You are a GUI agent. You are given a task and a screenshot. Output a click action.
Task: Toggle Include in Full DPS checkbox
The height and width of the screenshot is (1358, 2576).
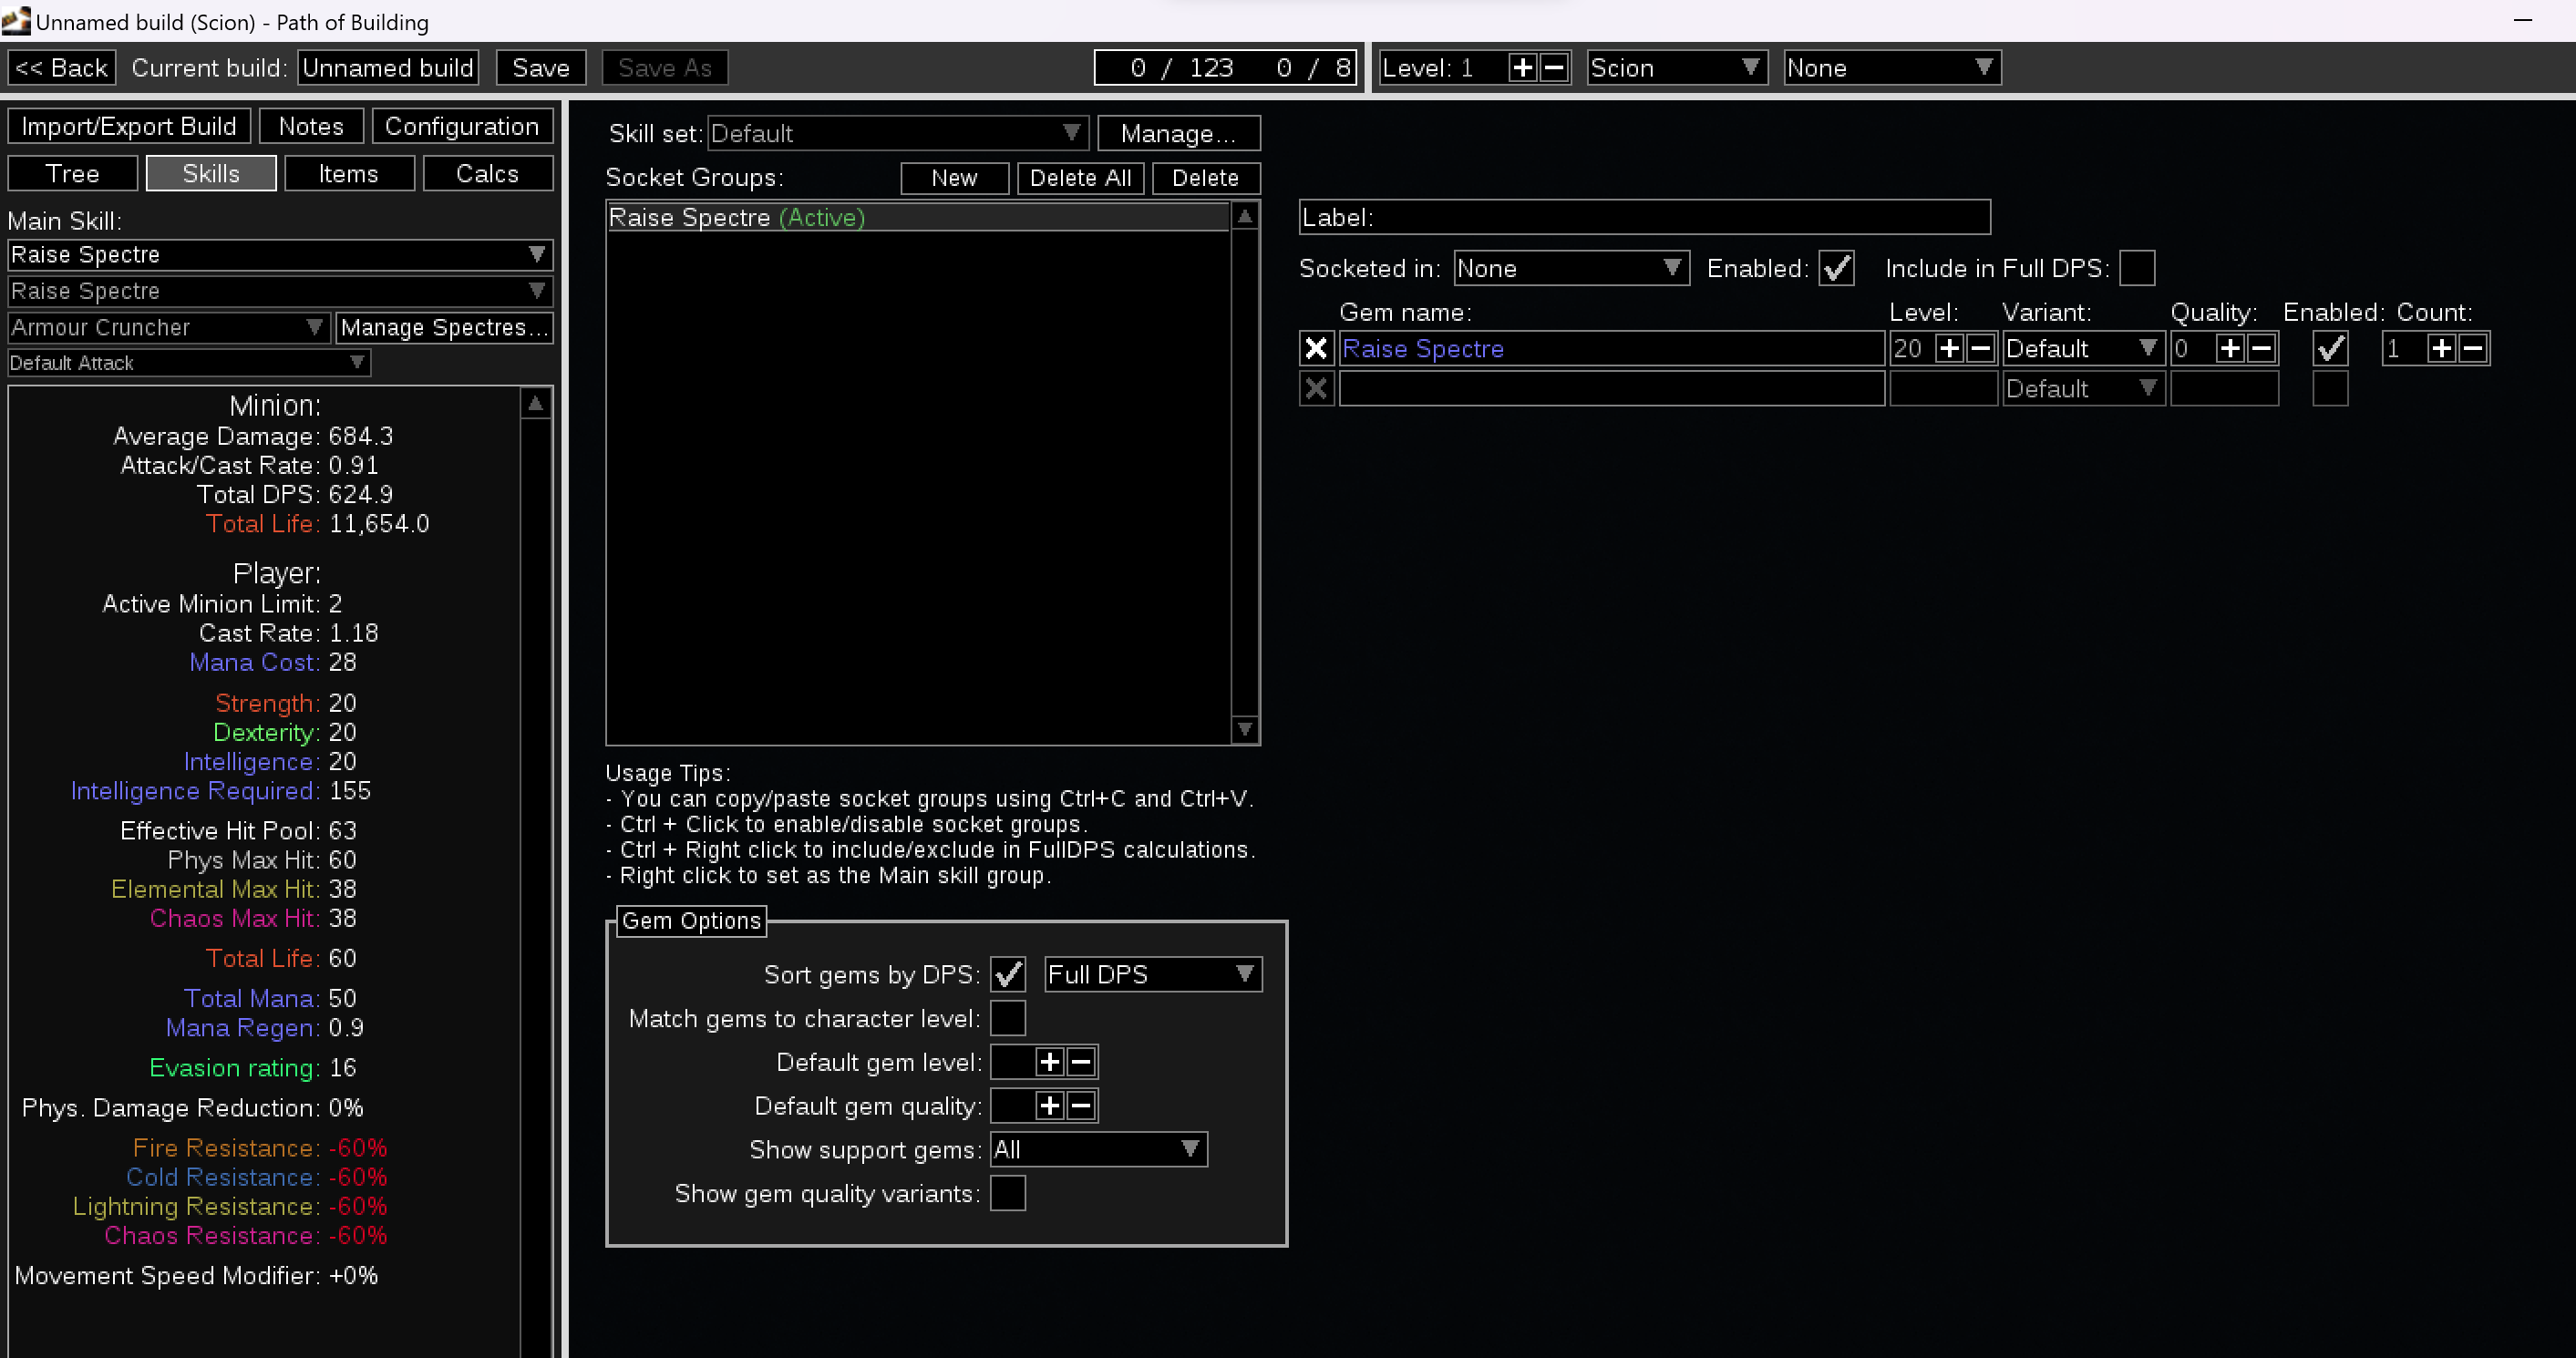coord(2136,268)
